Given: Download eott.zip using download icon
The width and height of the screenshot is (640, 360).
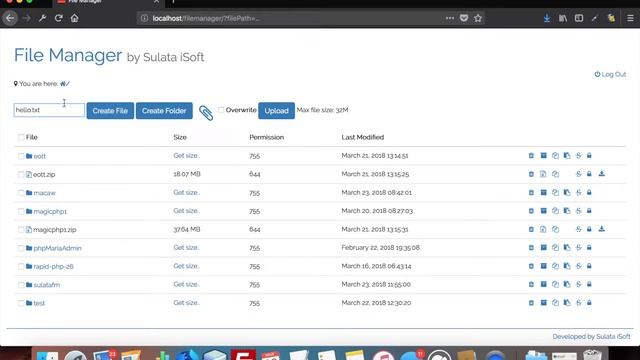Looking at the screenshot, I should point(602,174).
